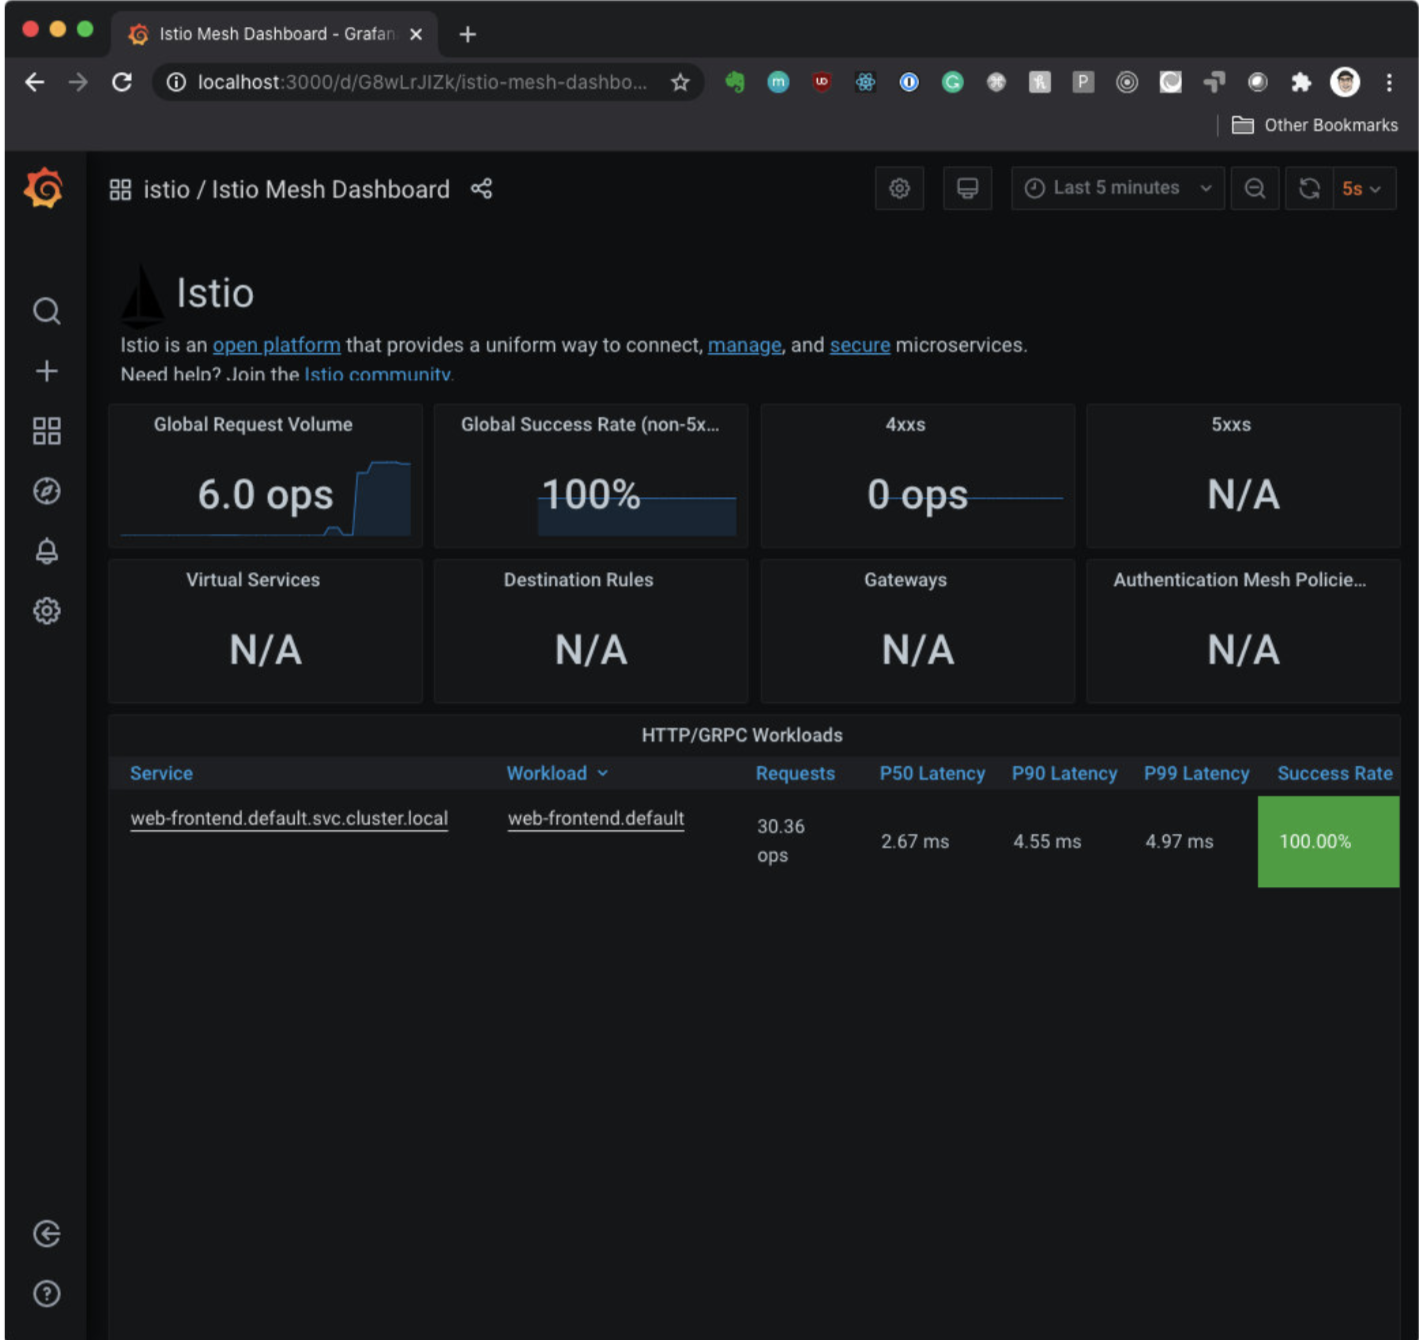Open the 5s refresh interval dropdown
This screenshot has width=1428, height=1340.
pyautogui.click(x=1364, y=188)
